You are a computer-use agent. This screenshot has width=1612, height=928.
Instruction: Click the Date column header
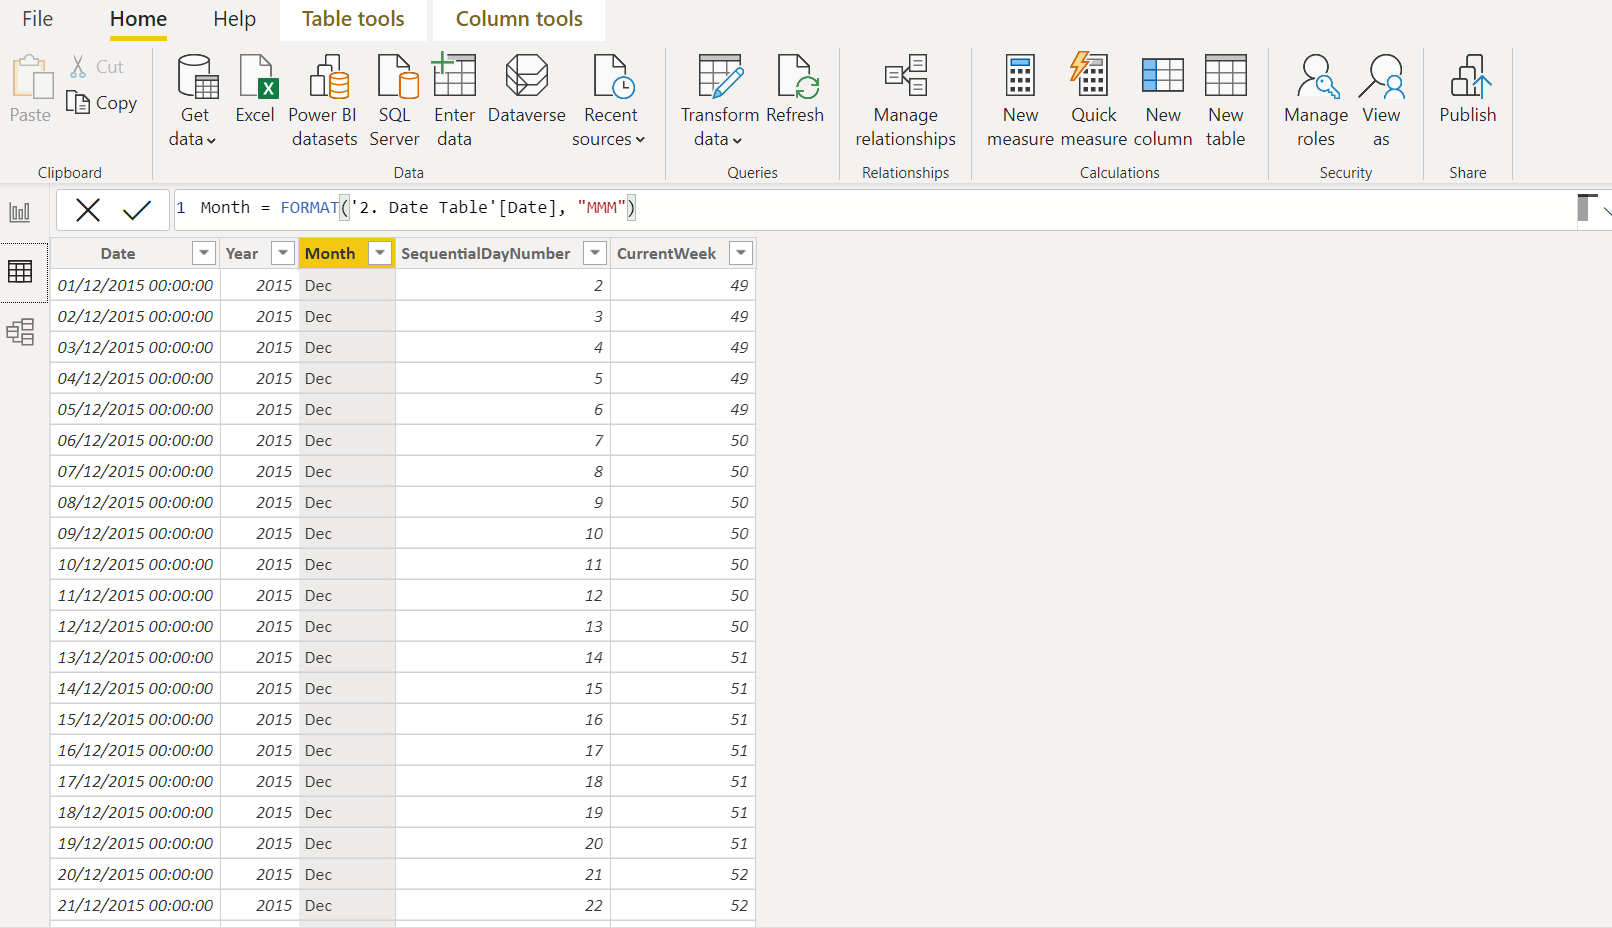click(118, 253)
